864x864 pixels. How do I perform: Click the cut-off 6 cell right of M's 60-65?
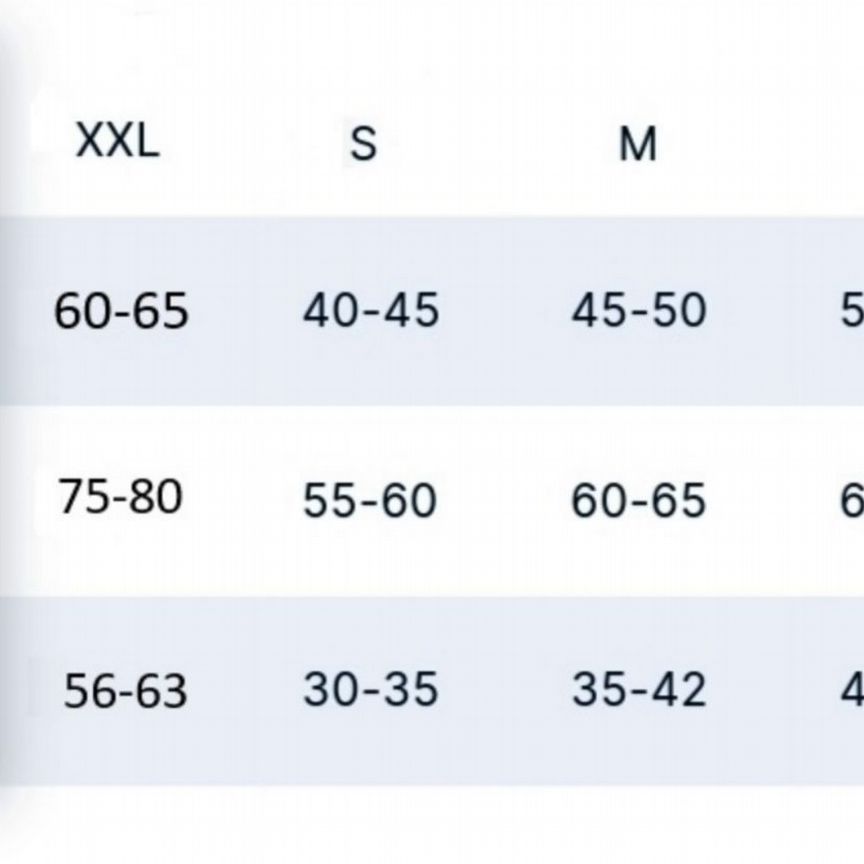(x=852, y=500)
